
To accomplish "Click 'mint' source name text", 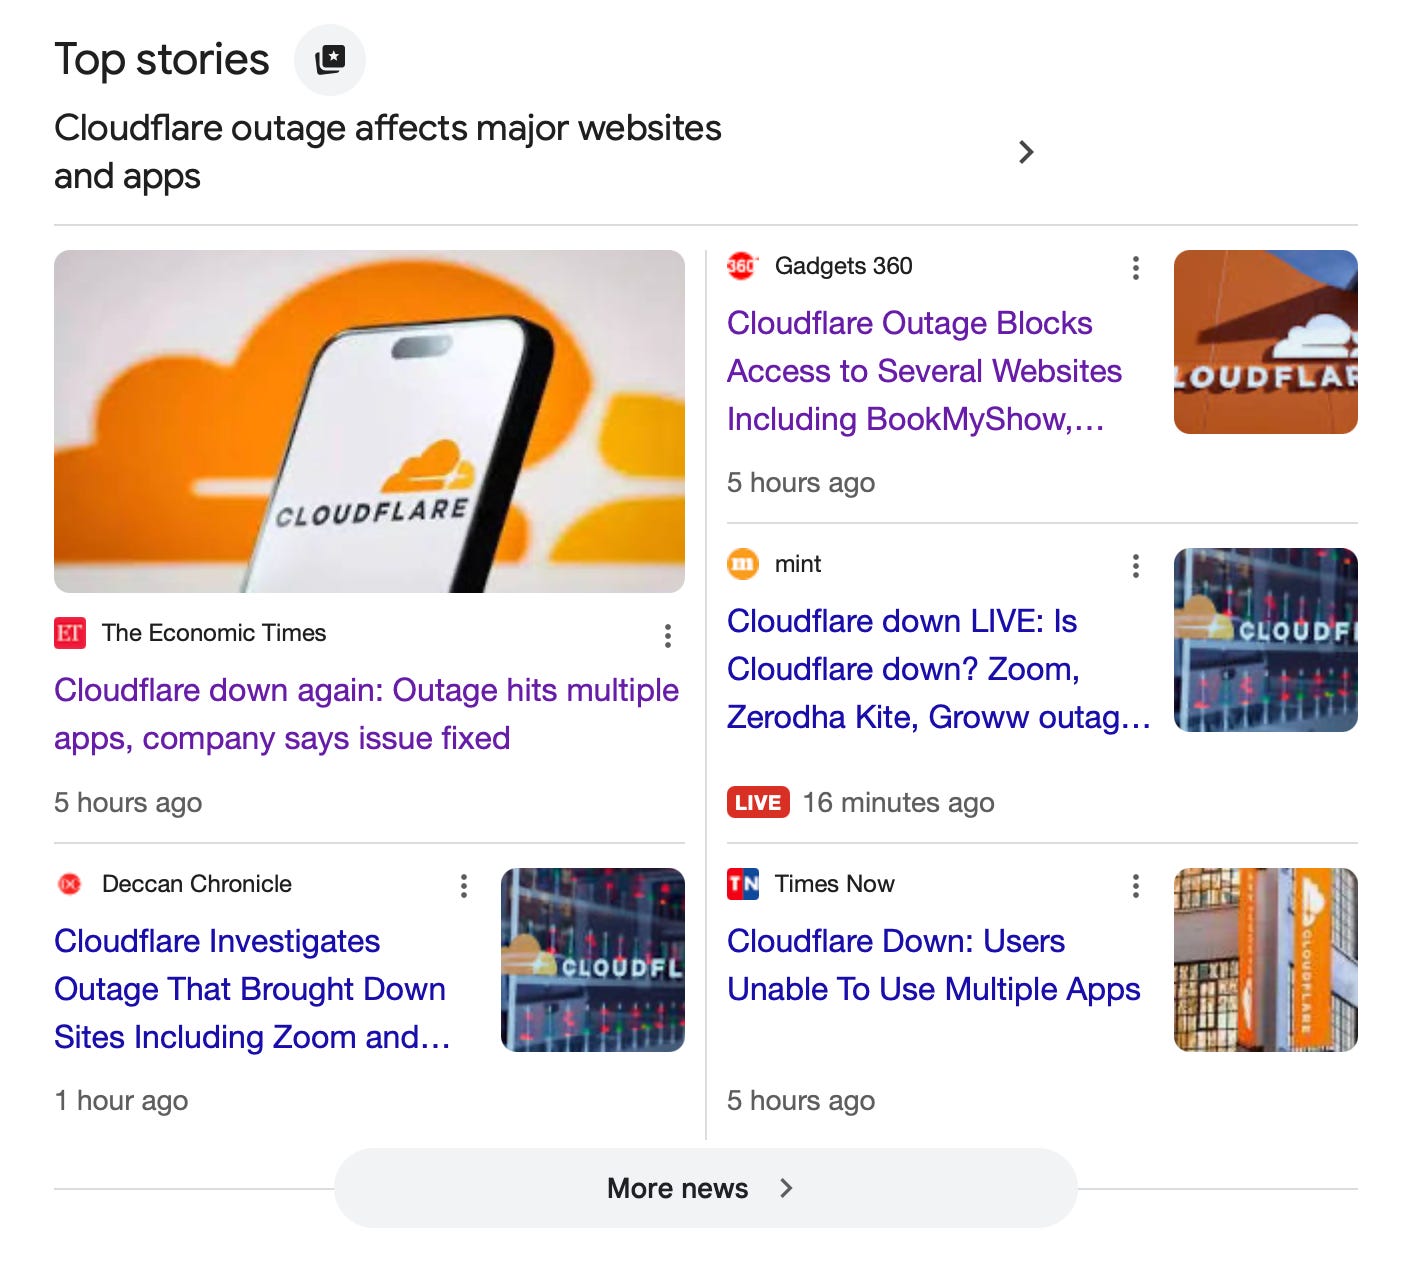I will [x=798, y=564].
